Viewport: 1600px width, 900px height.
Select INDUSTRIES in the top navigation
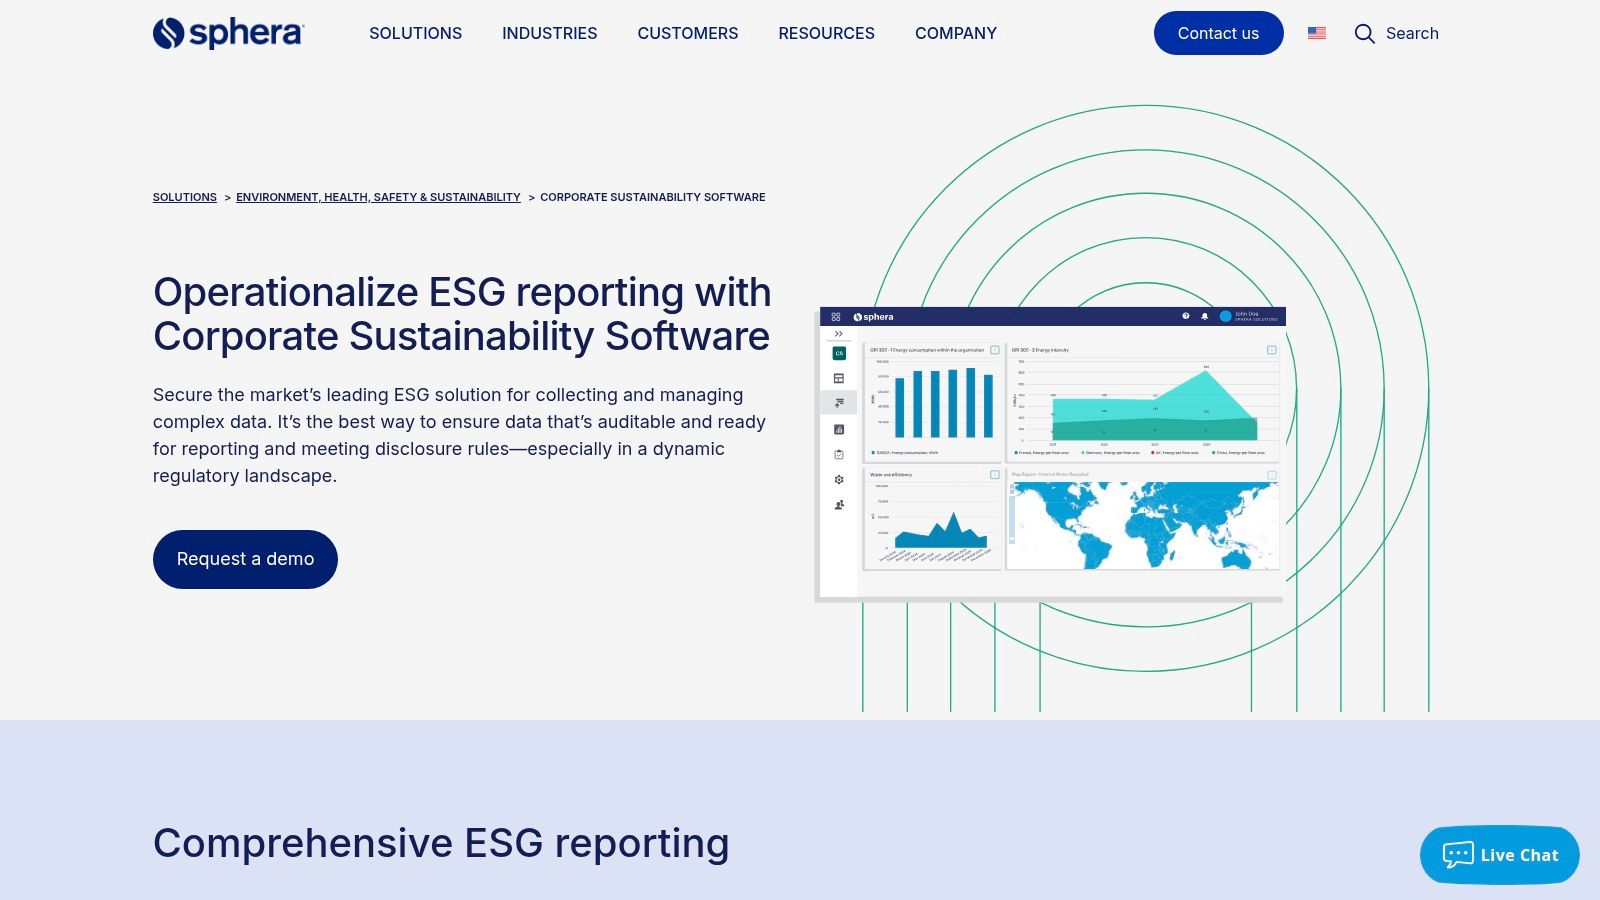point(549,33)
